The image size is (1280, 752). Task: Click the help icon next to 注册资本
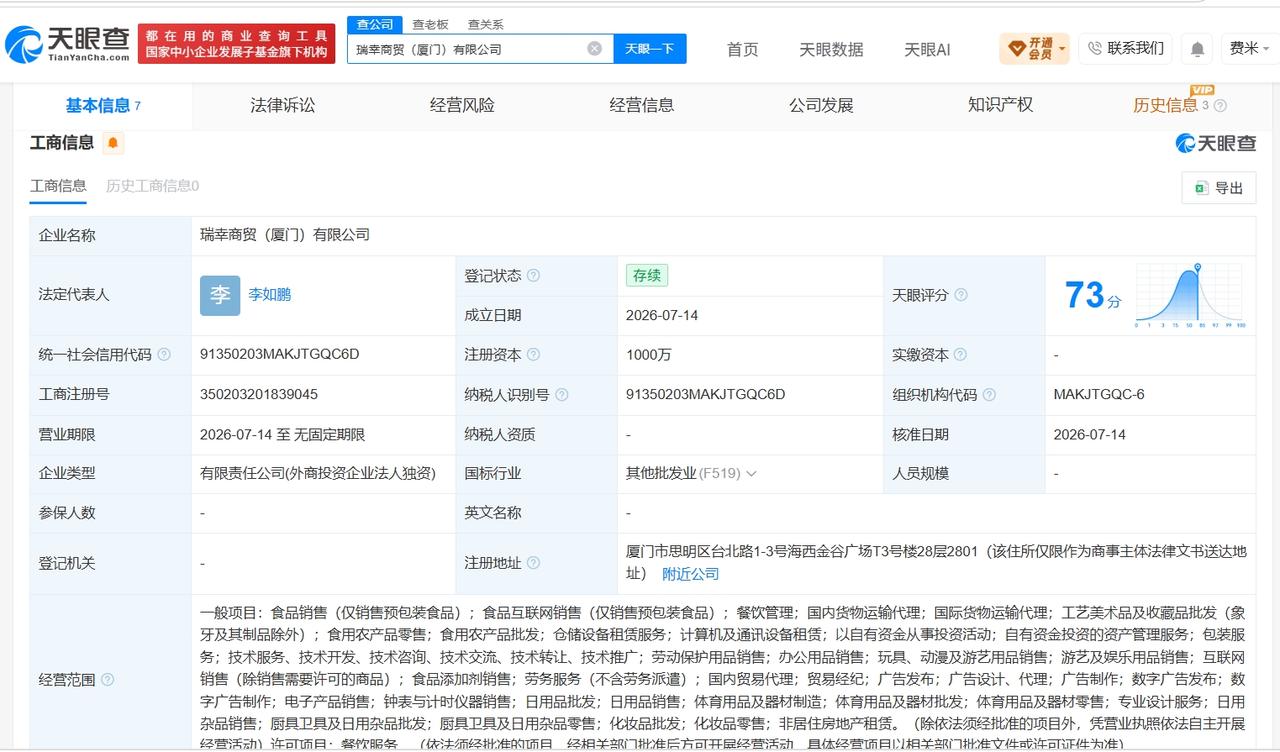(533, 355)
